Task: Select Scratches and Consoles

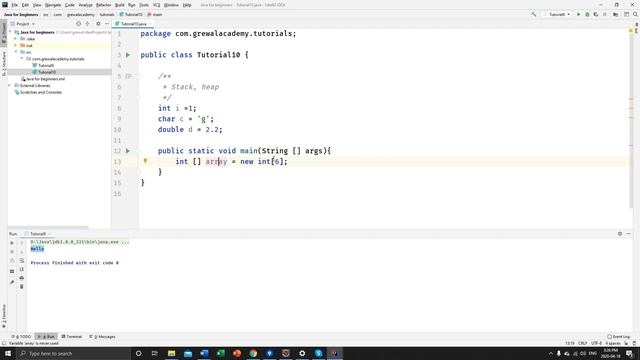Action: point(38,92)
